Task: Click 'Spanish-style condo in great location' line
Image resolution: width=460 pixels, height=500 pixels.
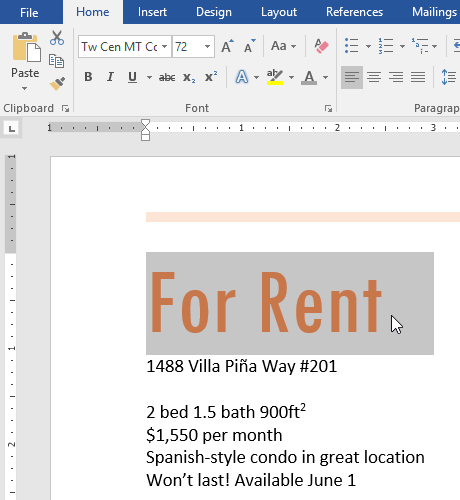Action: click(x=285, y=458)
